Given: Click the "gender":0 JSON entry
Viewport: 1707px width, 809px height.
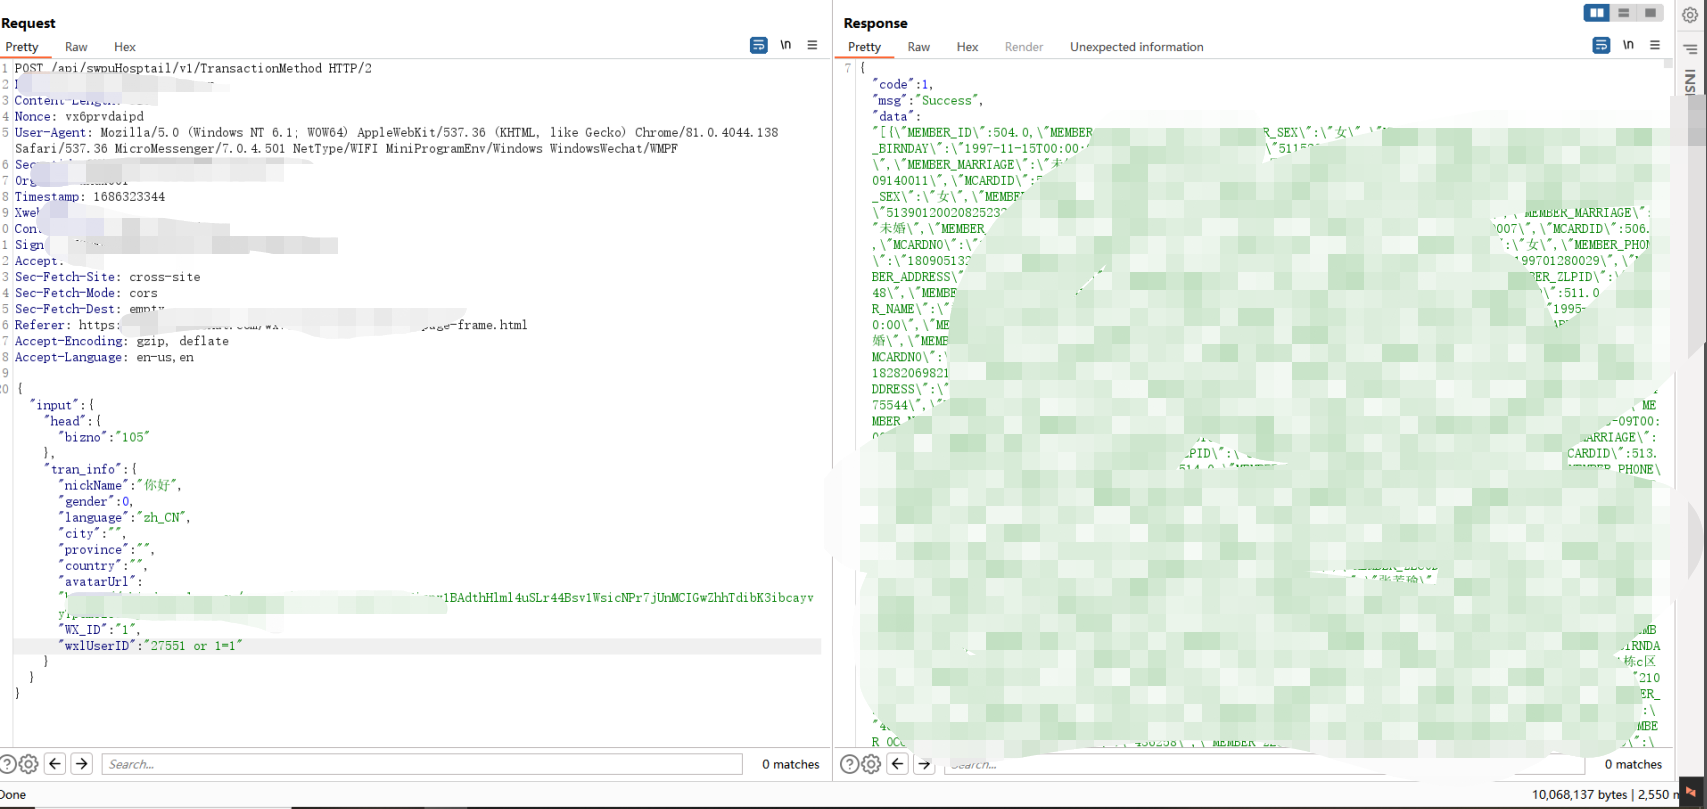Looking at the screenshot, I should point(95,501).
